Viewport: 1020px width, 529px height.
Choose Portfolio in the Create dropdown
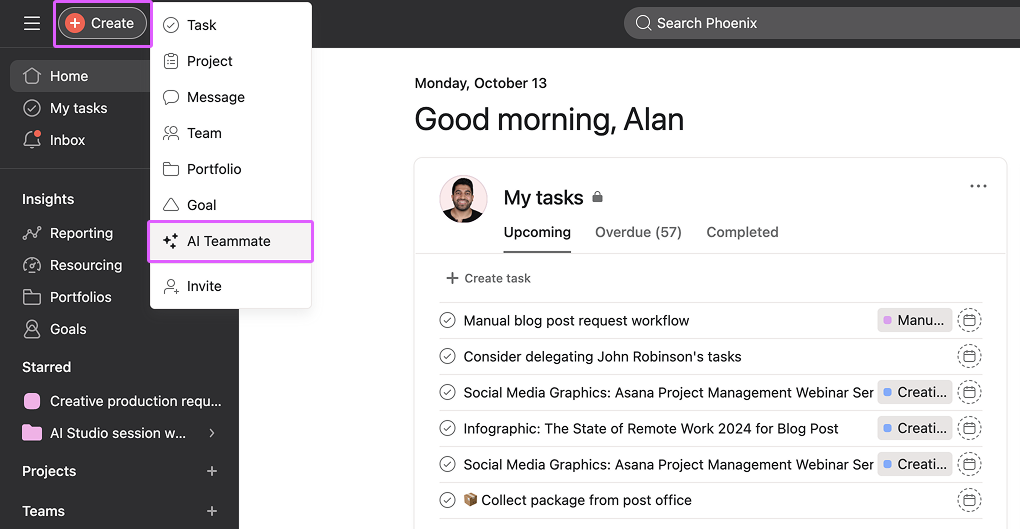[214, 169]
